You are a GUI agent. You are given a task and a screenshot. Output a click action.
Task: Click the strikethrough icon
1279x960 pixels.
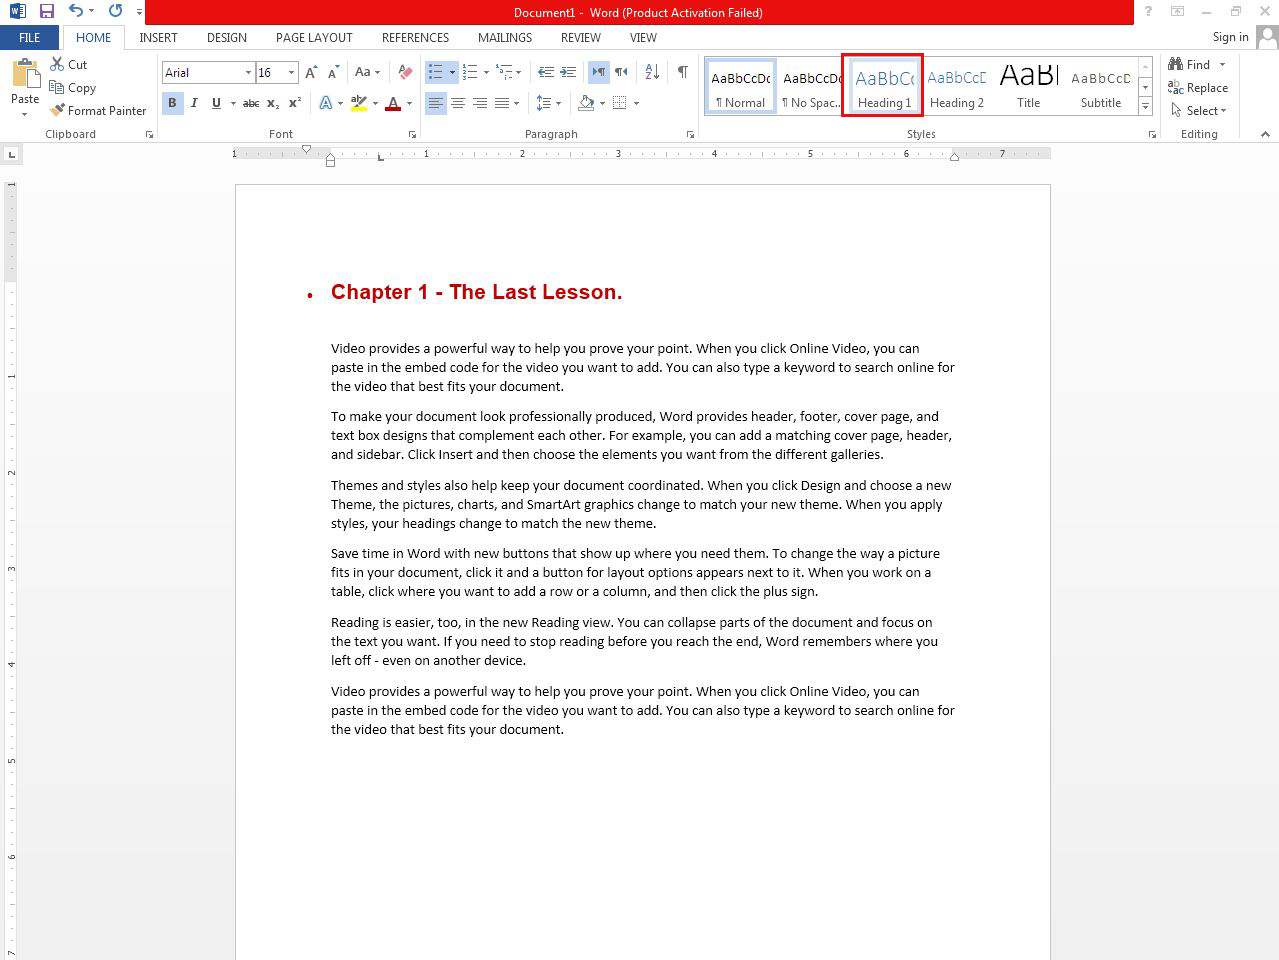pos(250,102)
